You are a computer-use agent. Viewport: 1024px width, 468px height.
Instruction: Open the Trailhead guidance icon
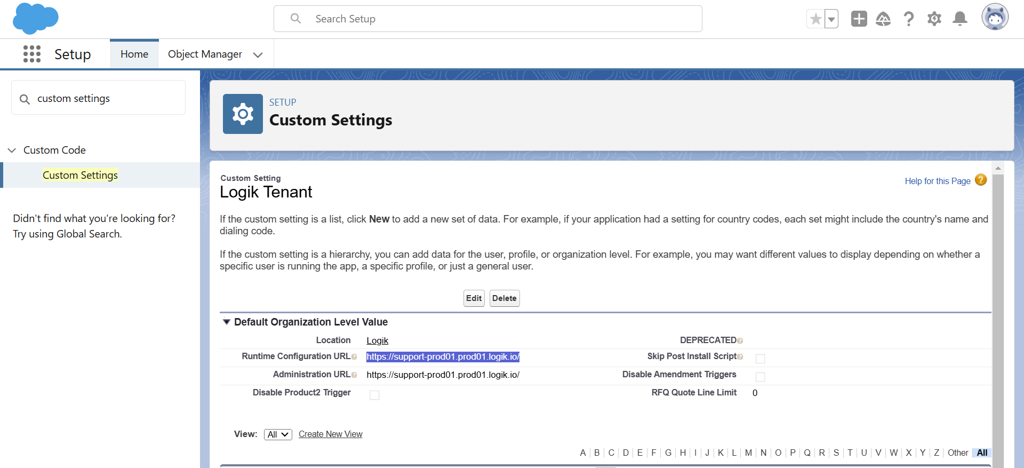point(883,19)
